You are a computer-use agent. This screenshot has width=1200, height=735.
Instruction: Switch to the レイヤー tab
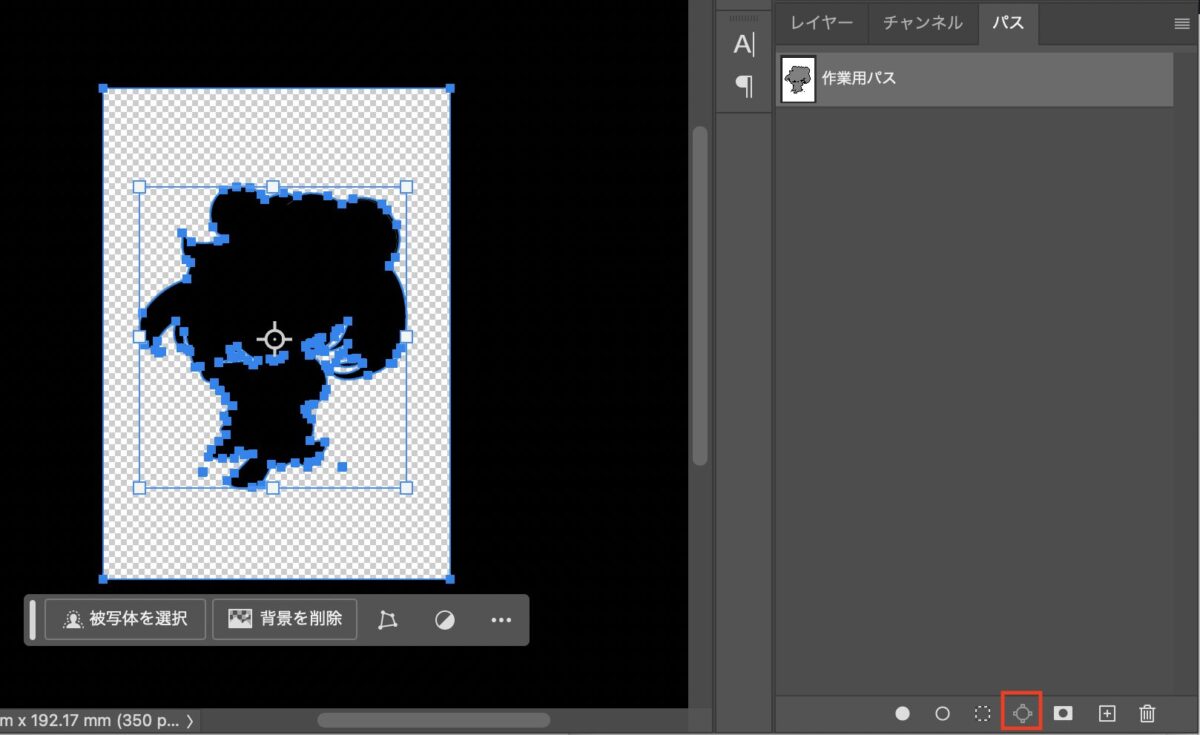[x=821, y=23]
